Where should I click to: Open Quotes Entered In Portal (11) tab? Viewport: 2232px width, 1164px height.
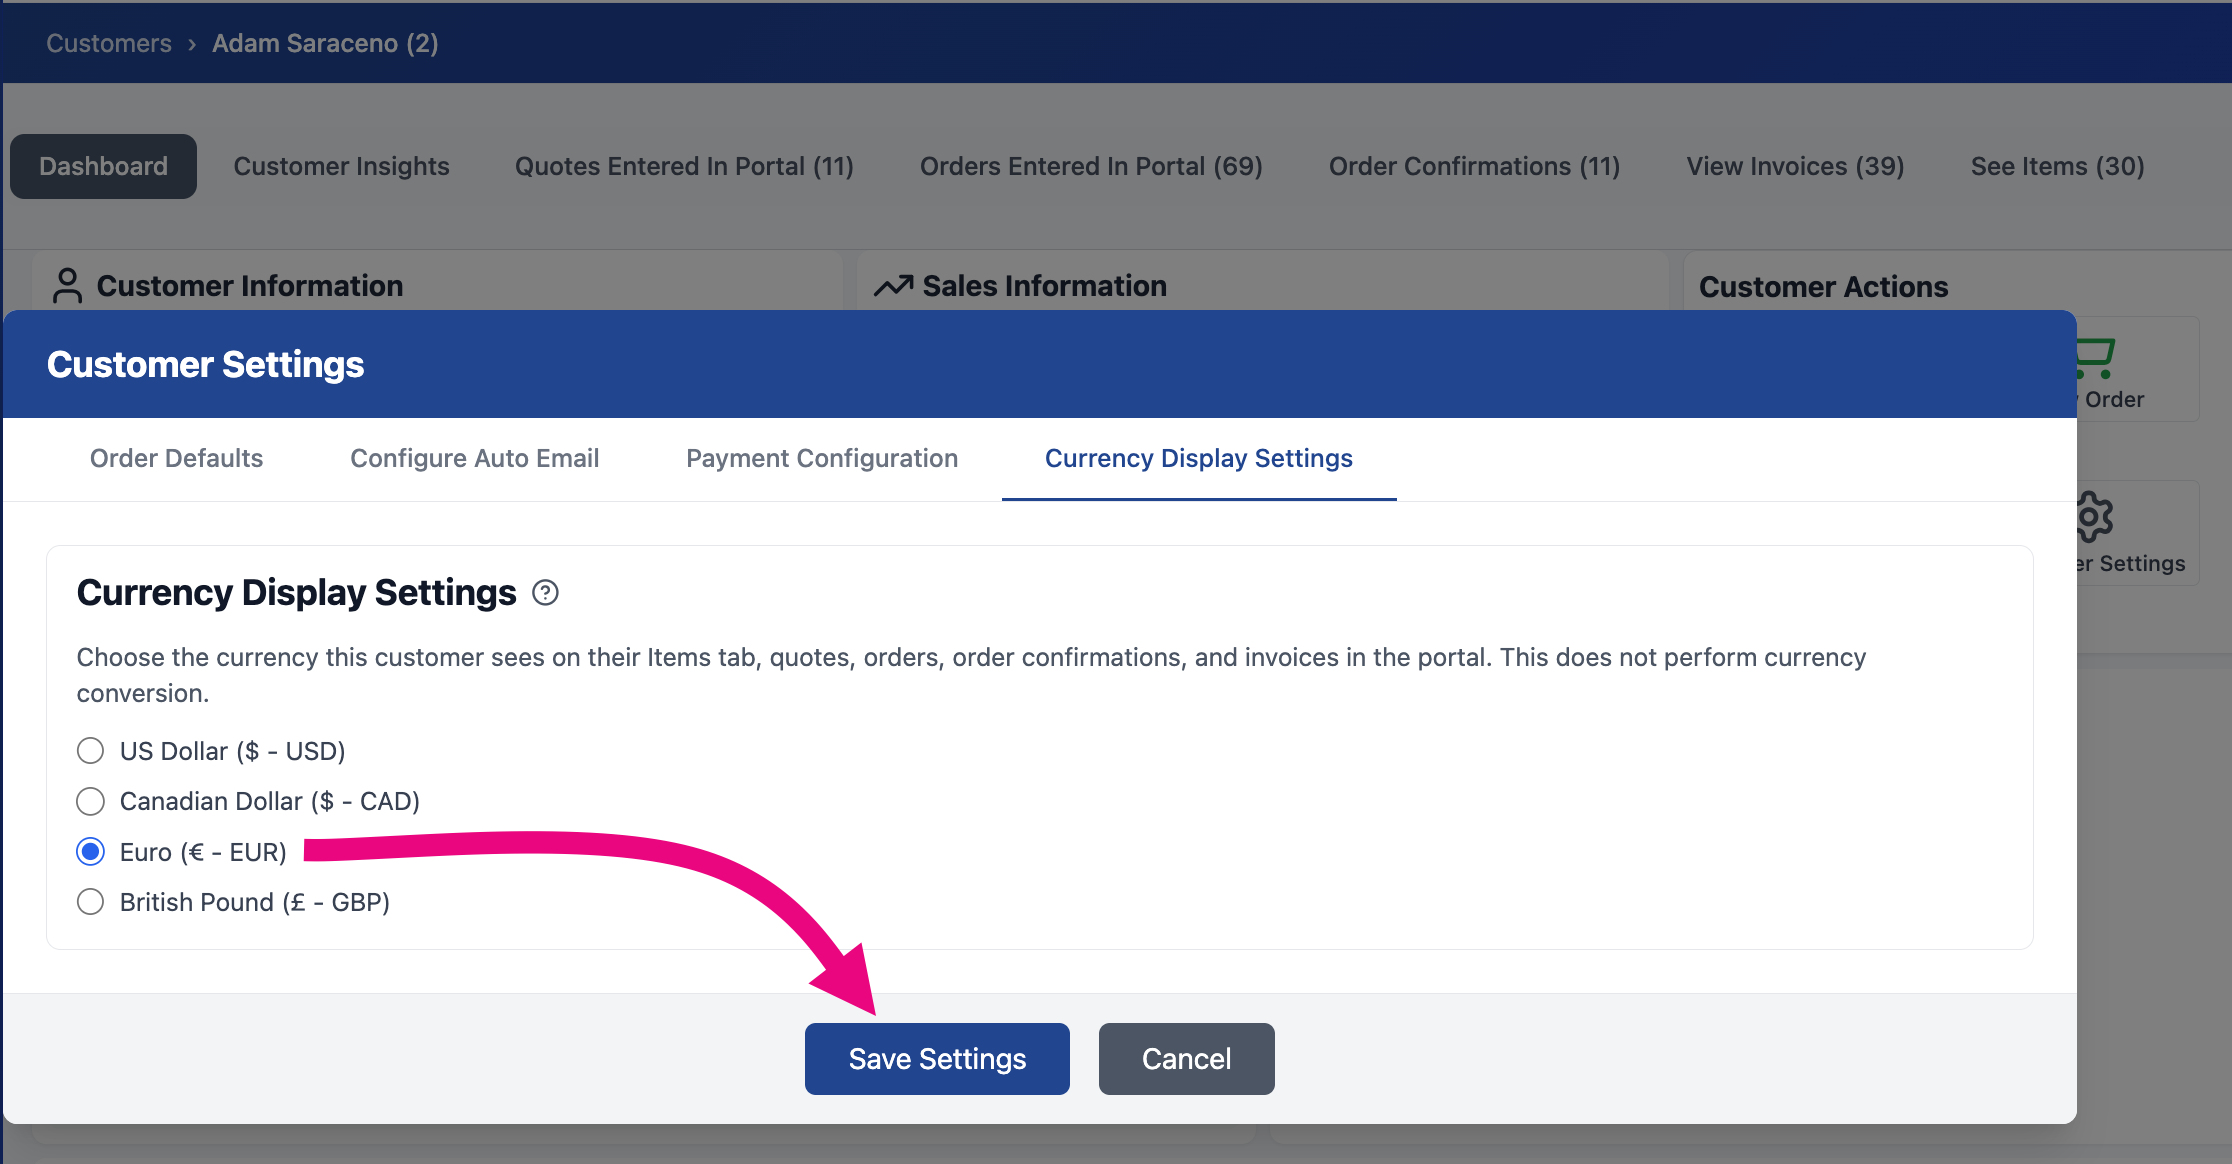[x=684, y=166]
